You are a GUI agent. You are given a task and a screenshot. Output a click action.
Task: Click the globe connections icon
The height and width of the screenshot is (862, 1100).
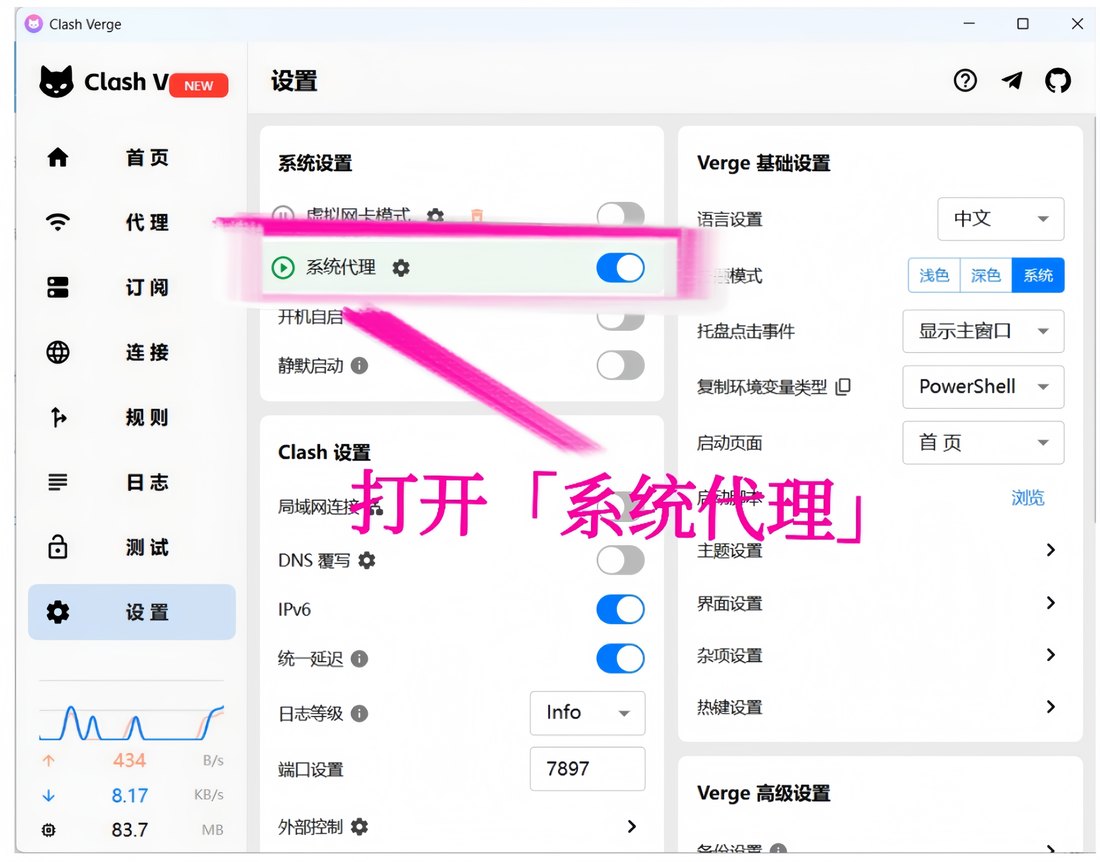[x=58, y=352]
